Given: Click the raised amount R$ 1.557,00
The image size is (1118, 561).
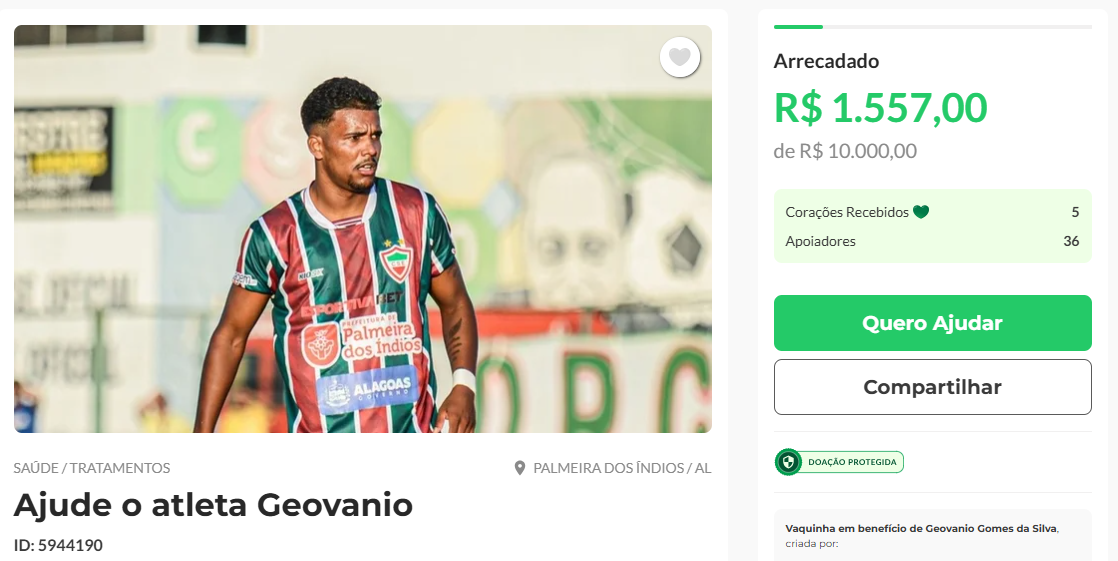Looking at the screenshot, I should (881, 108).
